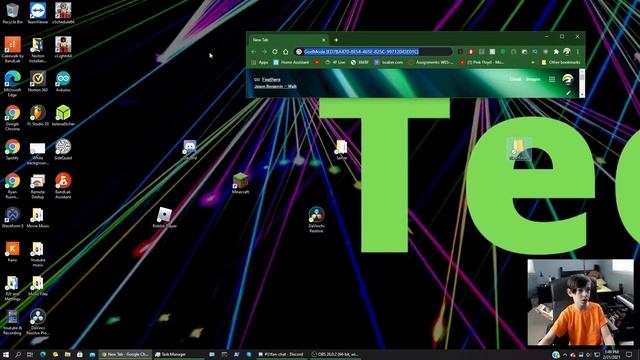This screenshot has height=360, width=640.
Task: Go back in Chrome
Action: (253, 52)
